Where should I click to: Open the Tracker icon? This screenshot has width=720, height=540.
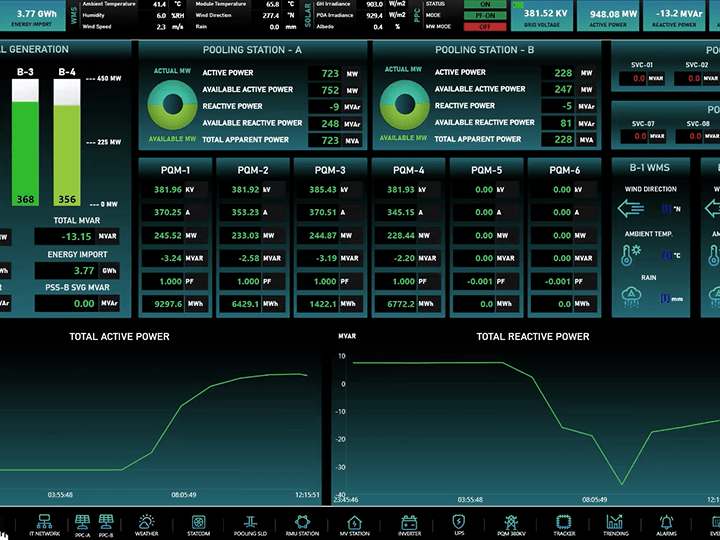point(564,525)
